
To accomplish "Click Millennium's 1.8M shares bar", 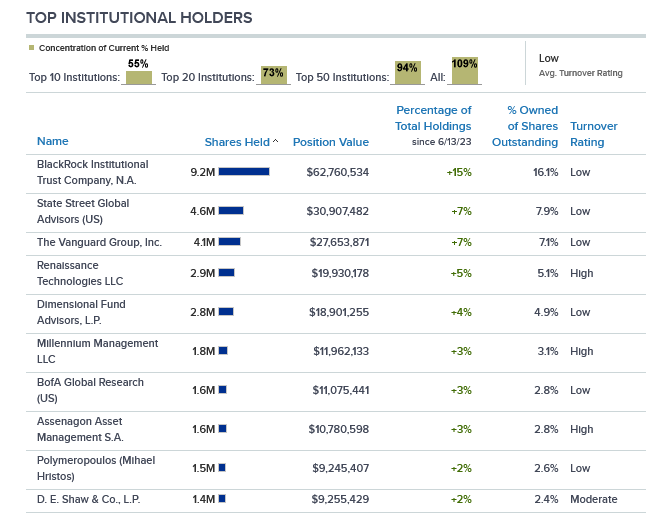I will pos(223,351).
